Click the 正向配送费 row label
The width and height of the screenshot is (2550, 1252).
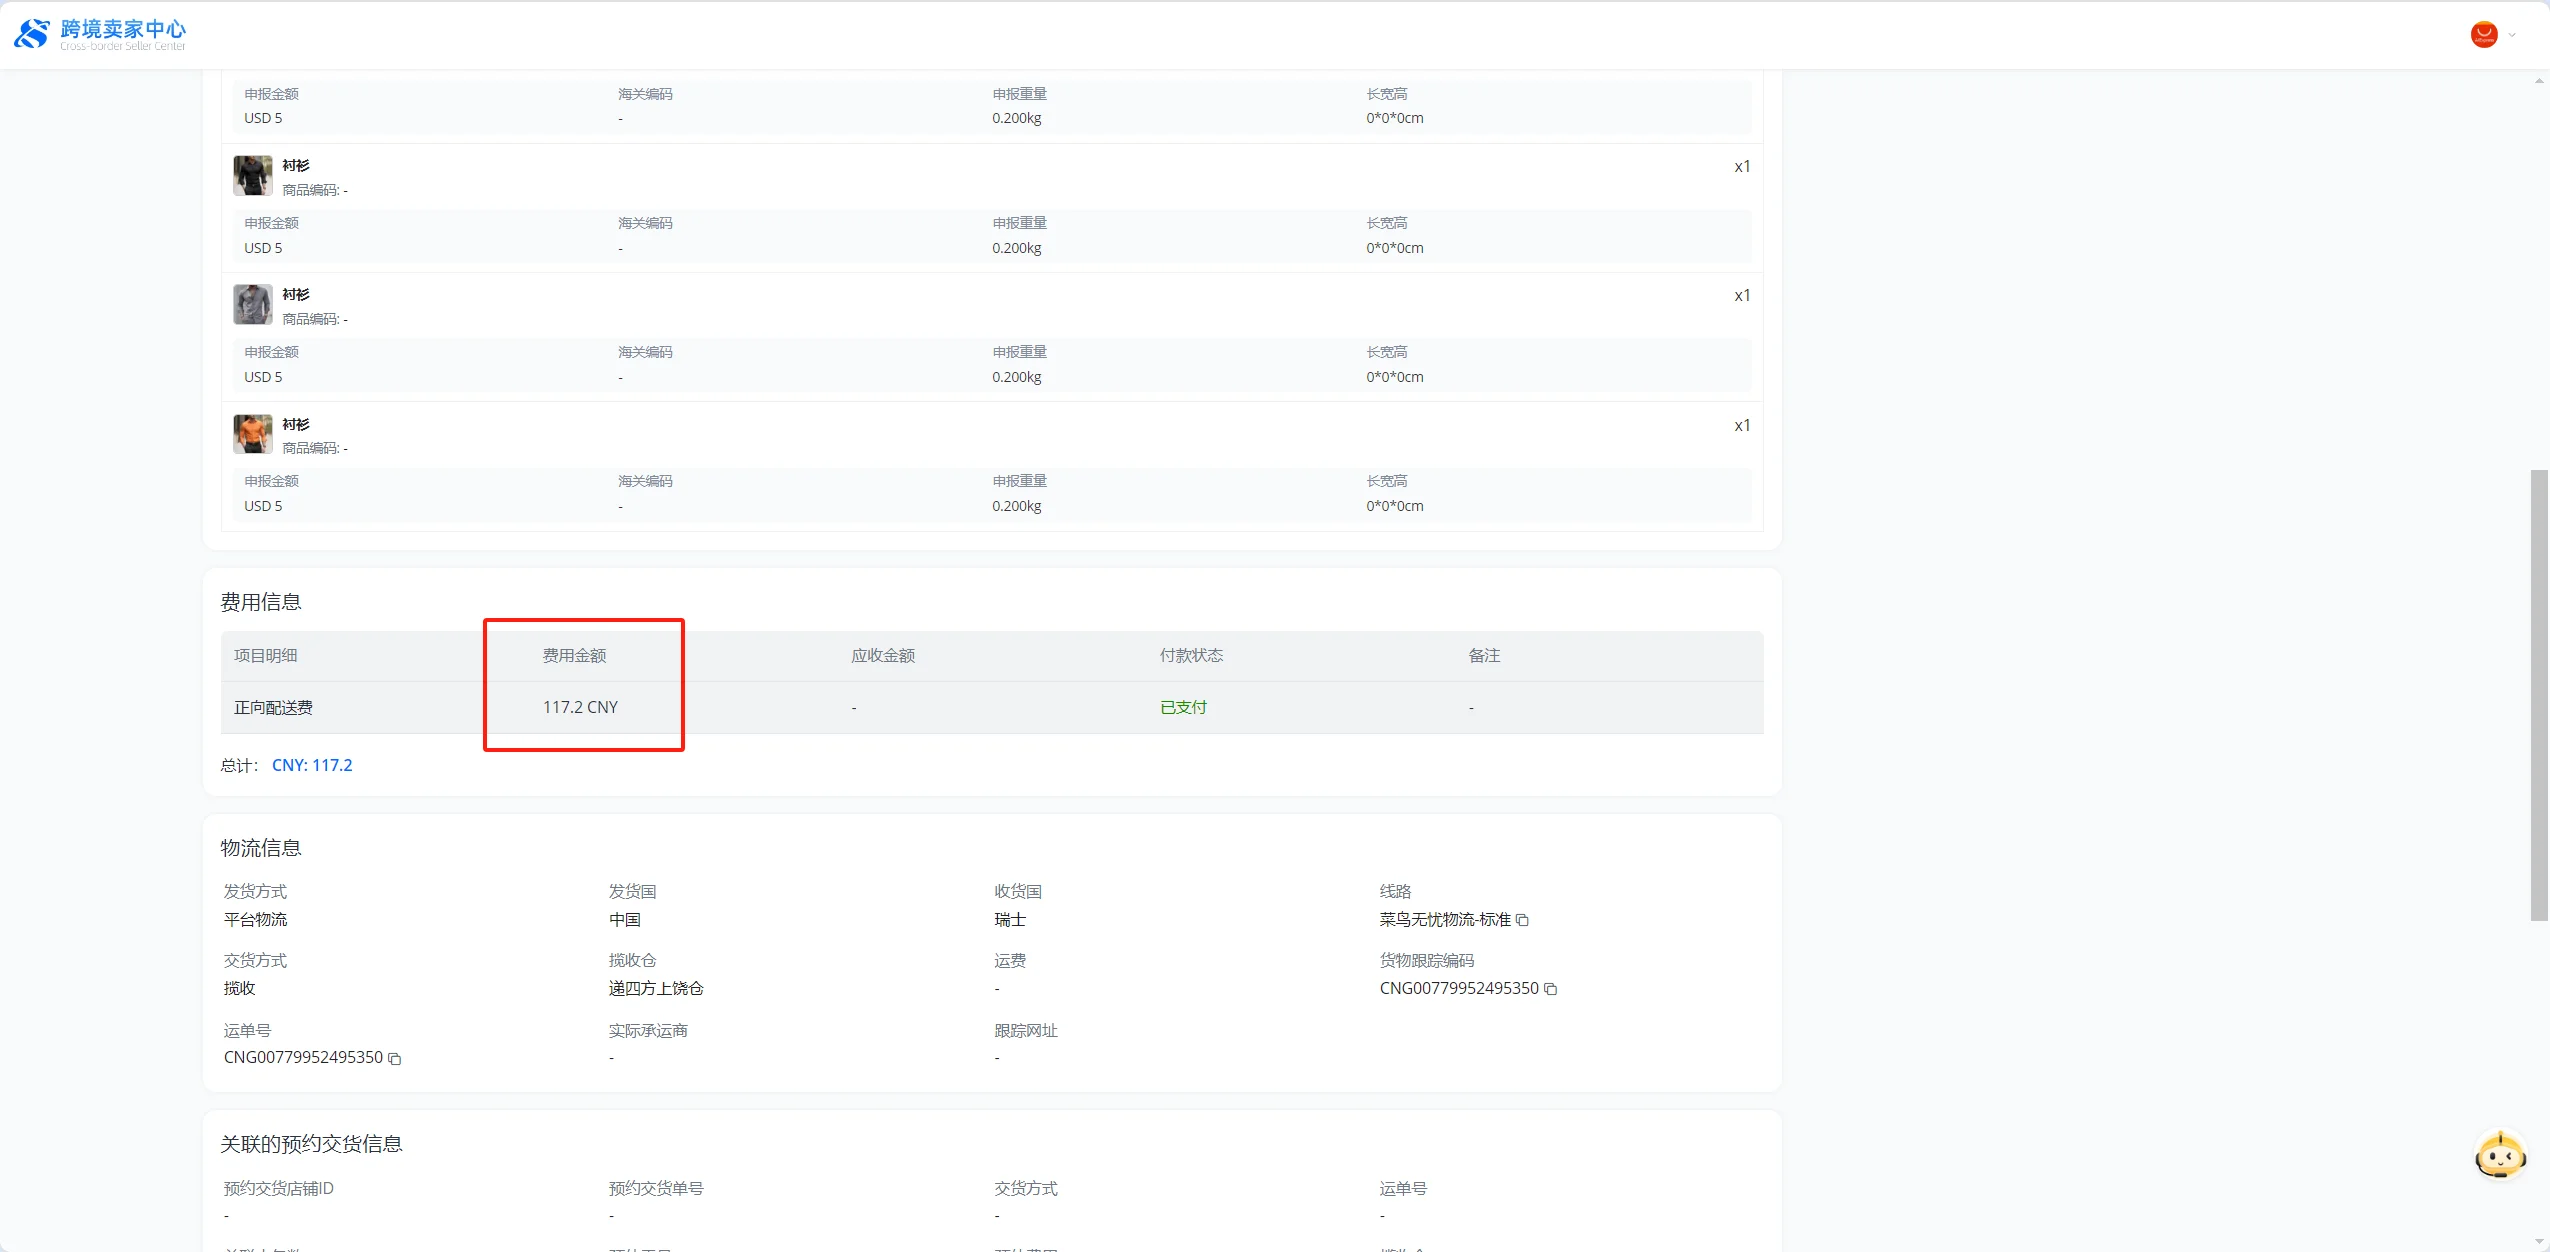pos(273,707)
